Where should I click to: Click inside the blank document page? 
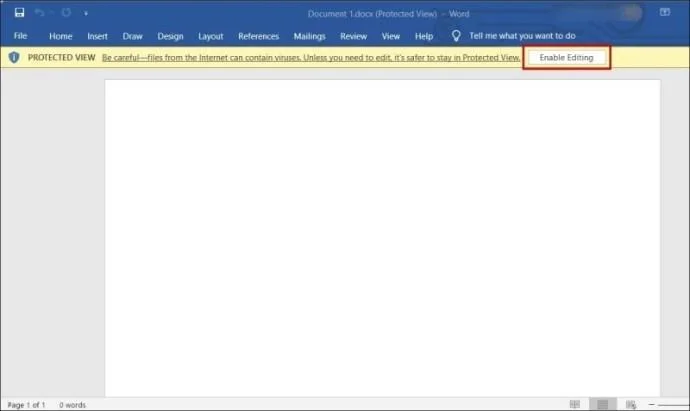382,238
